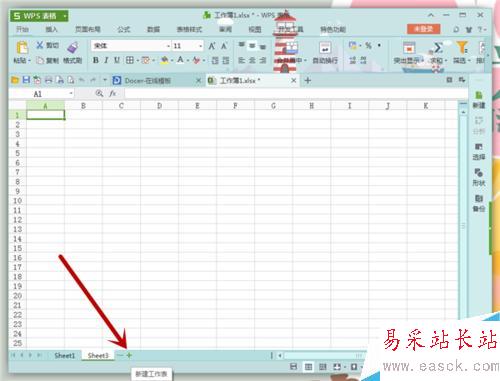Click the orange login button
This screenshot has width=500, height=381.
coord(423,29)
